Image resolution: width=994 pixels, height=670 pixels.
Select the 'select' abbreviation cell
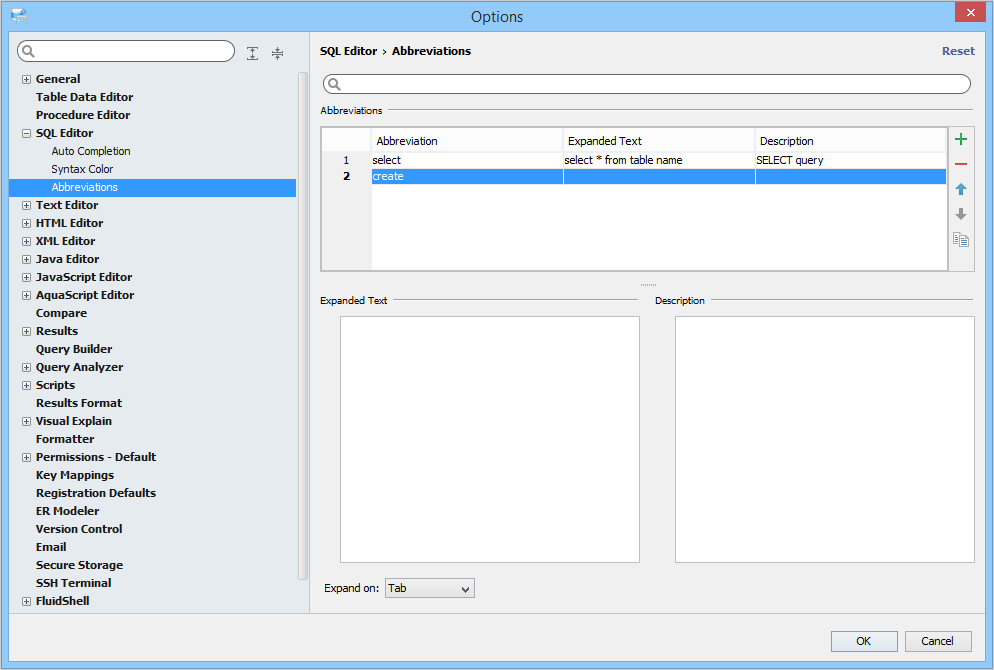467,160
